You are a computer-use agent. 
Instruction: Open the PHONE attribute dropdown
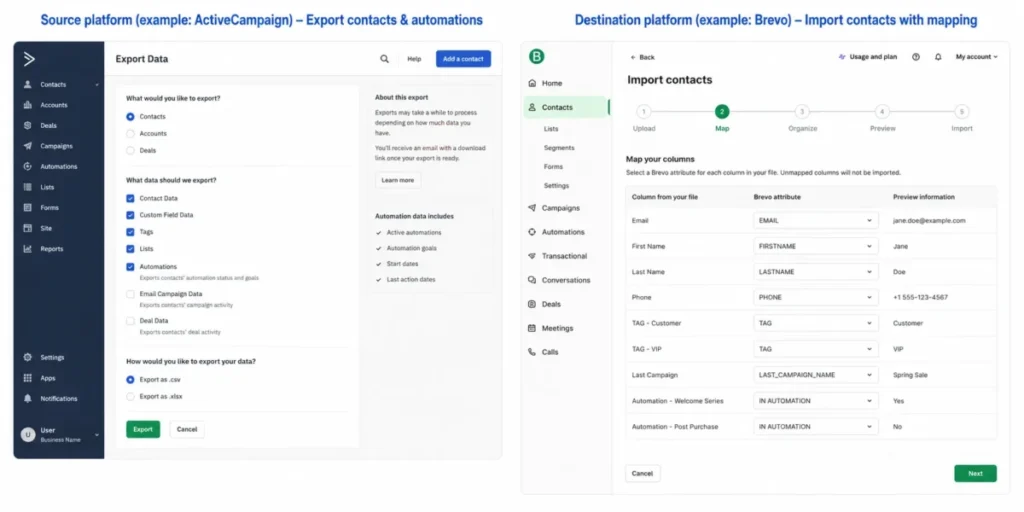pyautogui.click(x=816, y=297)
